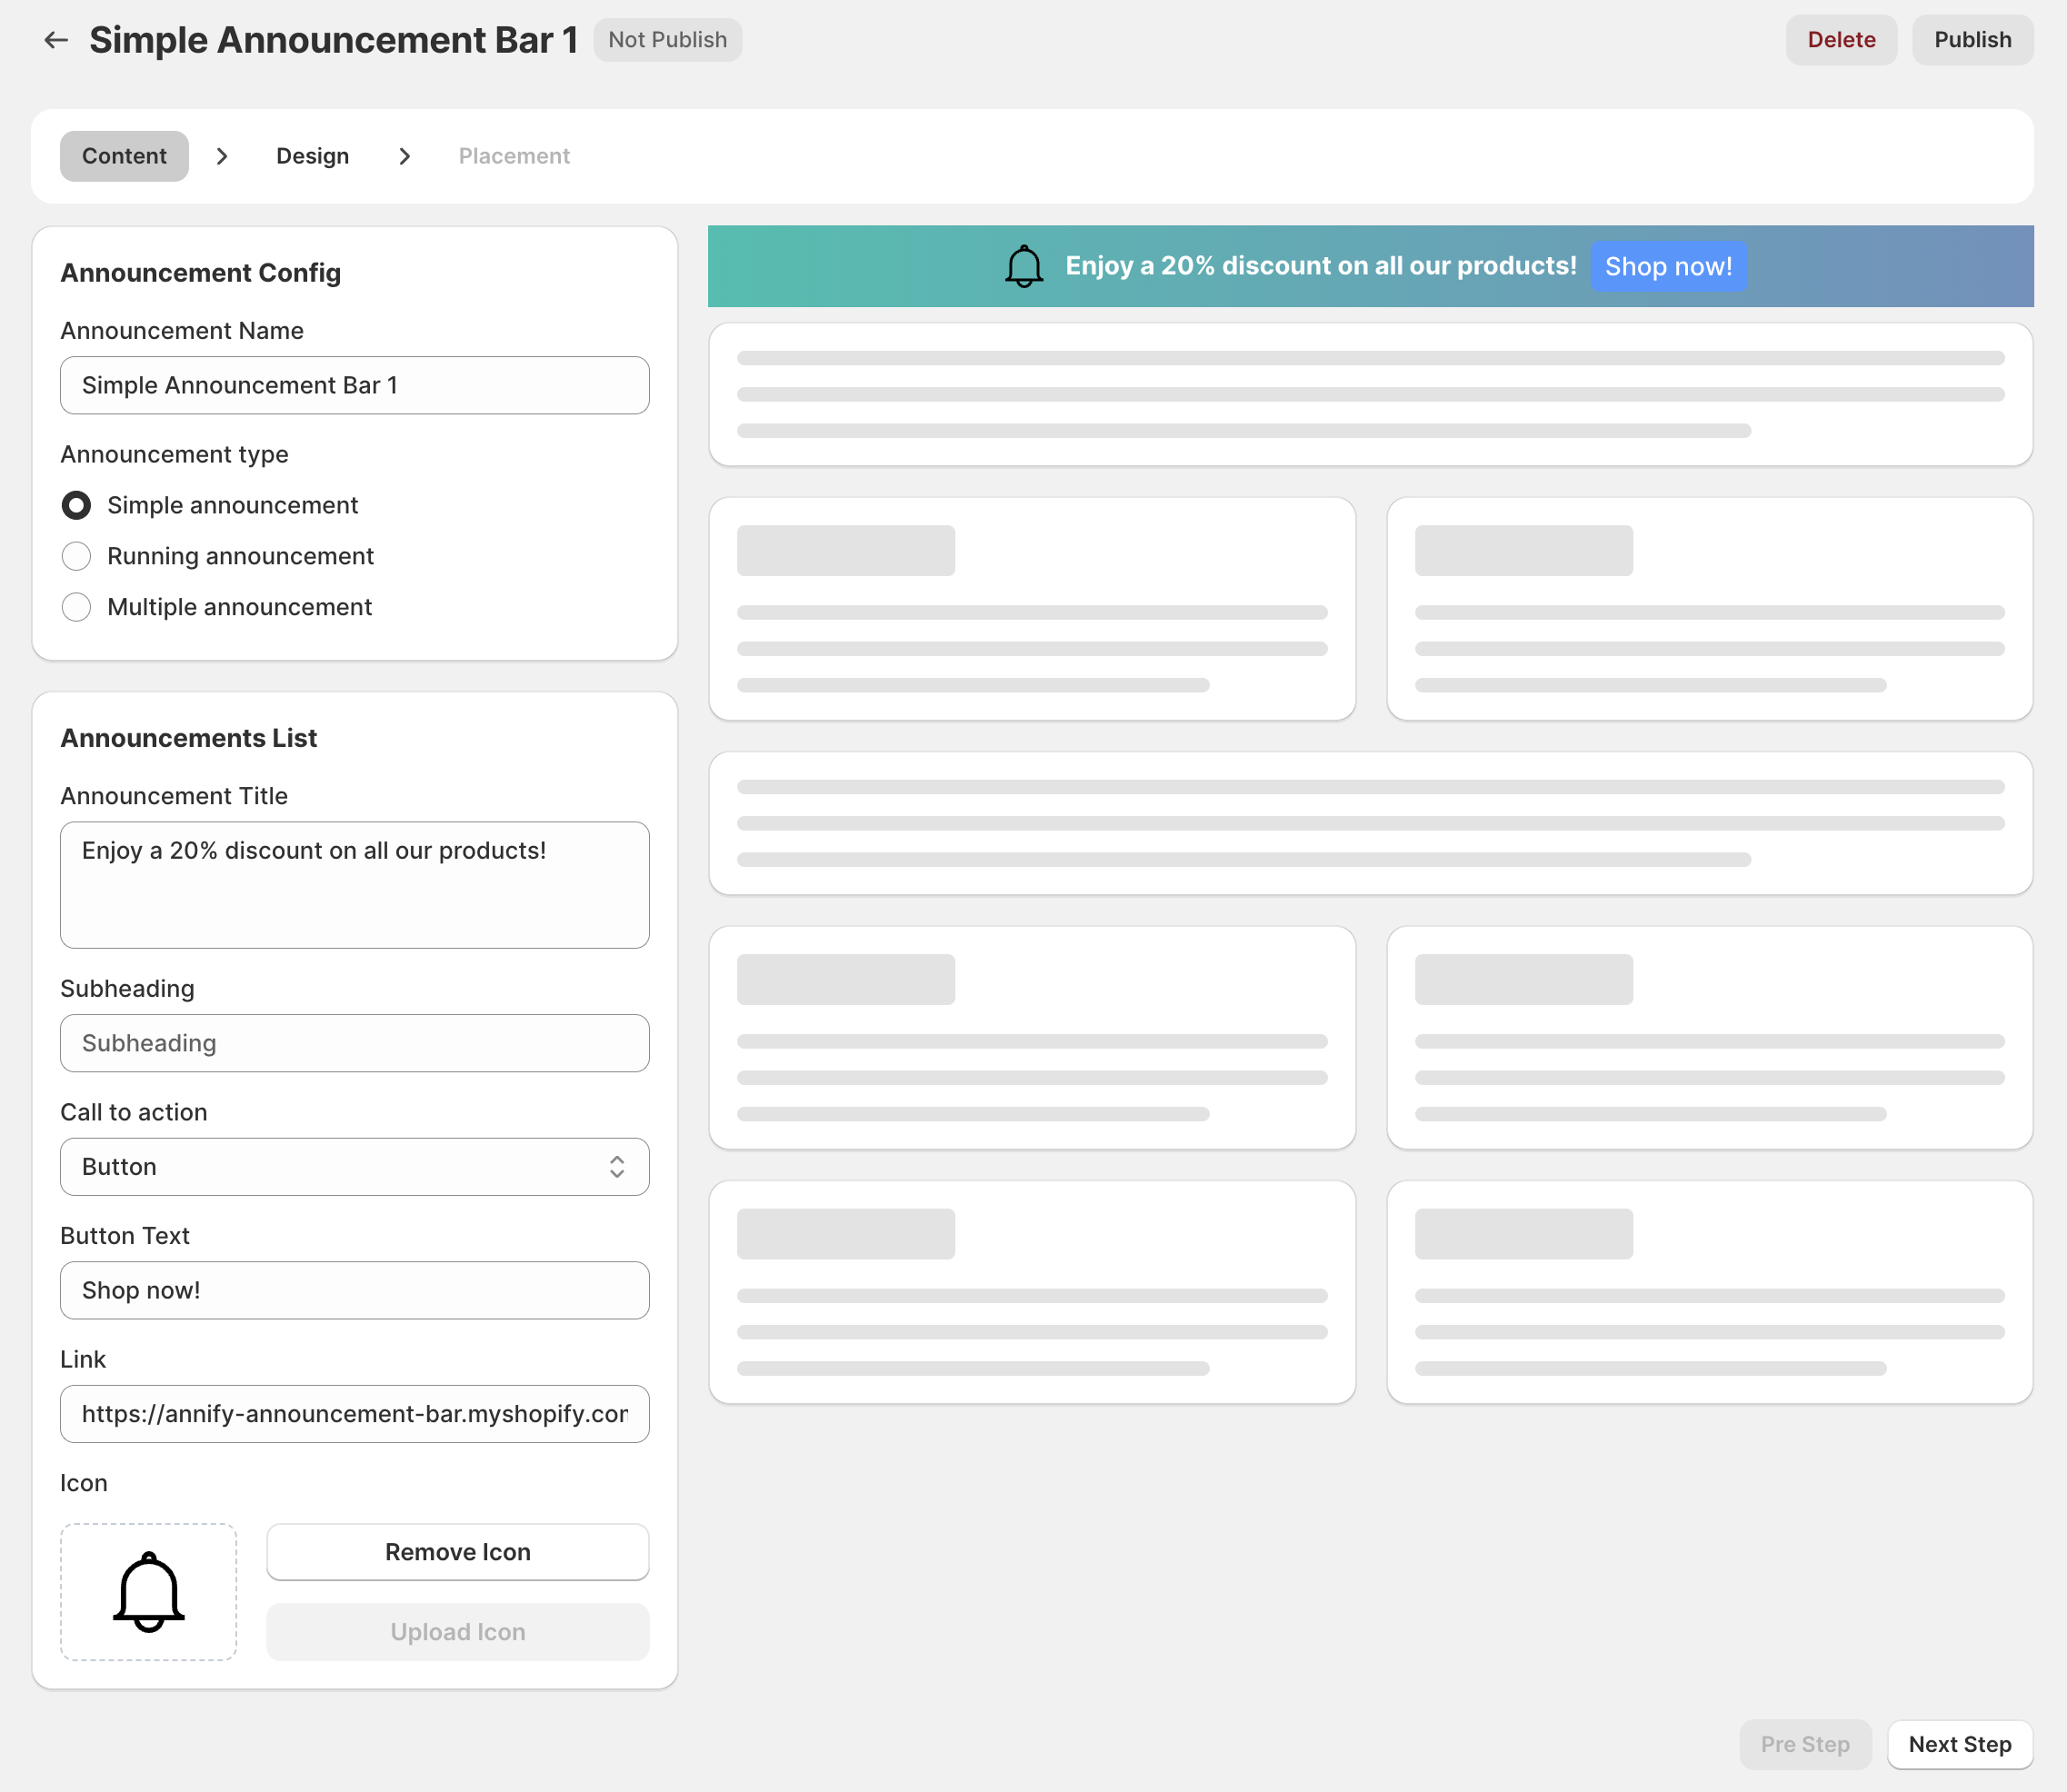
Task: Click the Next Step button
Action: (x=1958, y=1744)
